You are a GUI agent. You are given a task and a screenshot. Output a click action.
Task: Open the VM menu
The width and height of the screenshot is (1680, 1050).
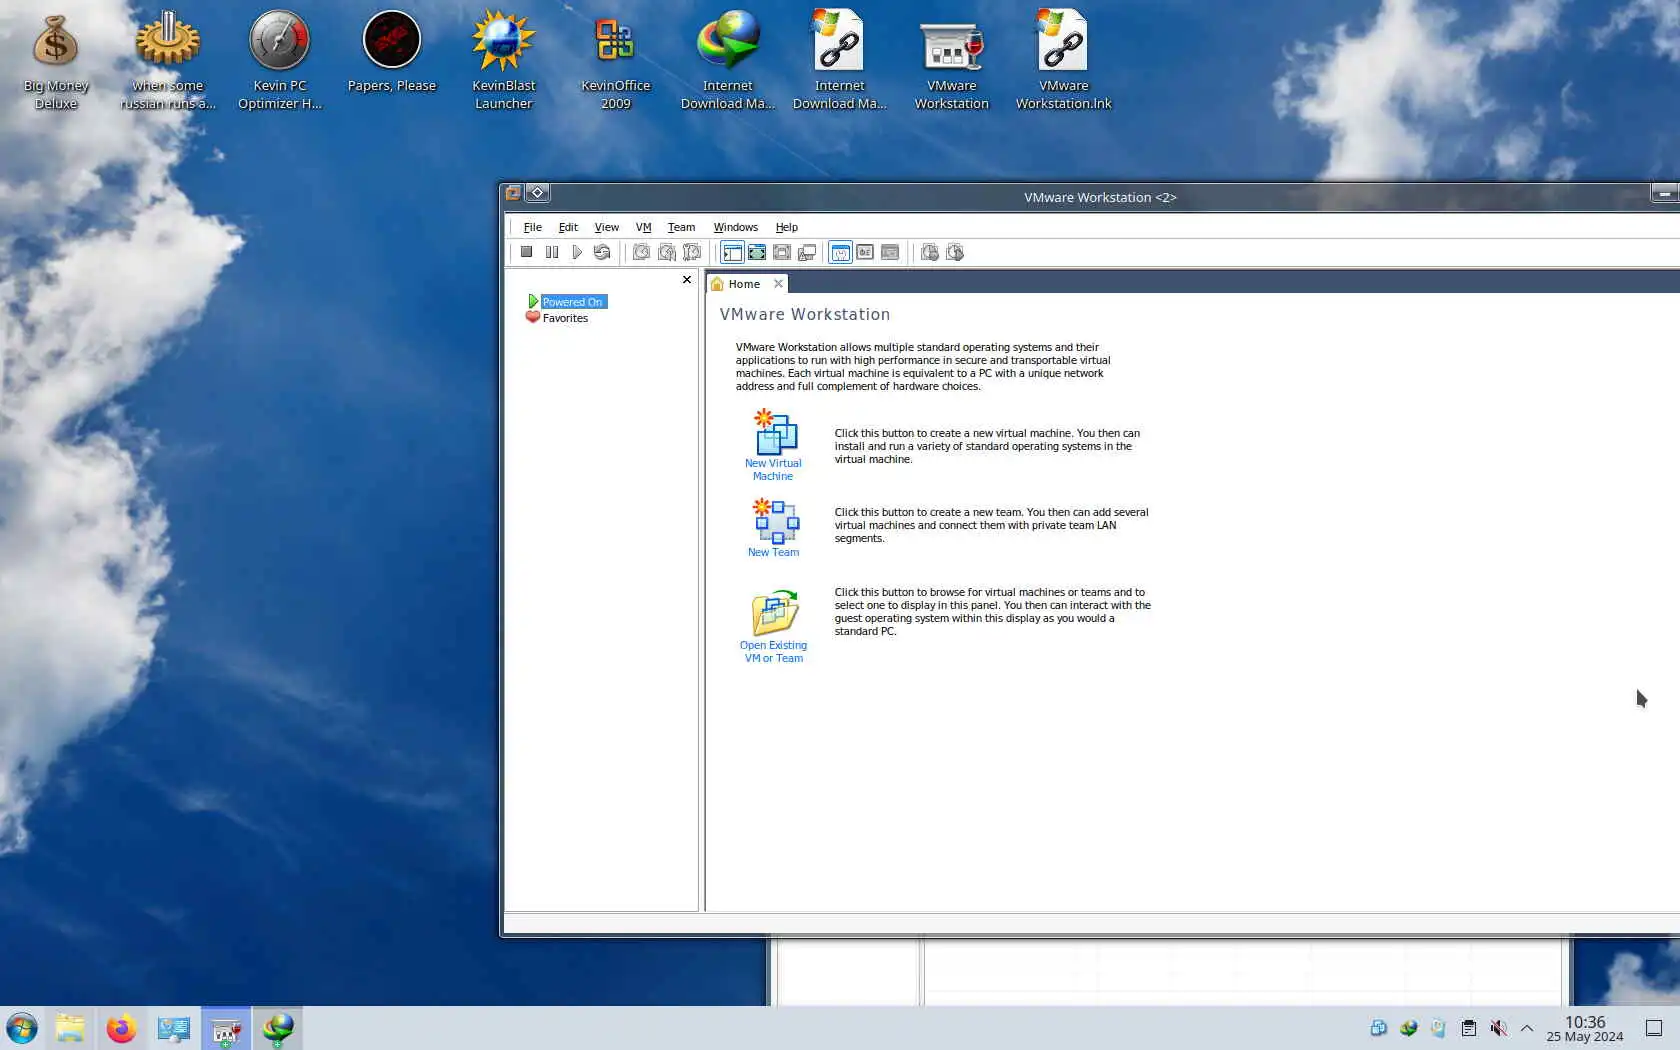[x=644, y=227]
